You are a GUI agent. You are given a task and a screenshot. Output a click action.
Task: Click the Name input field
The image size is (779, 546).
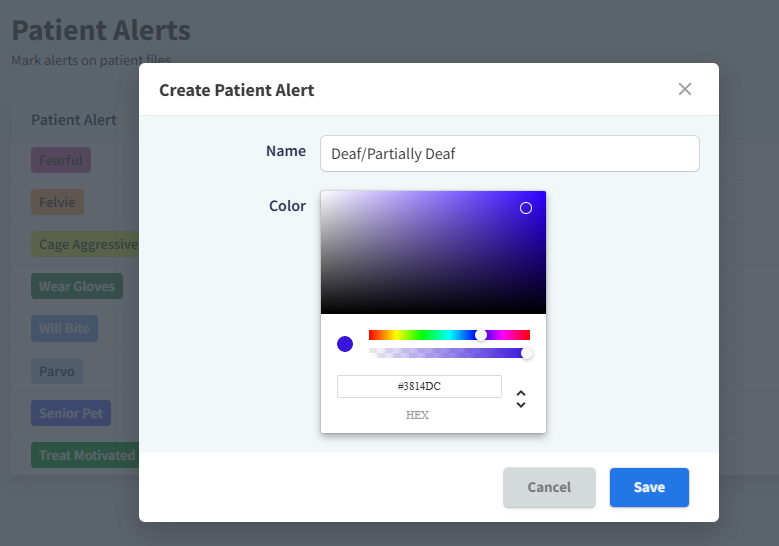(509, 154)
